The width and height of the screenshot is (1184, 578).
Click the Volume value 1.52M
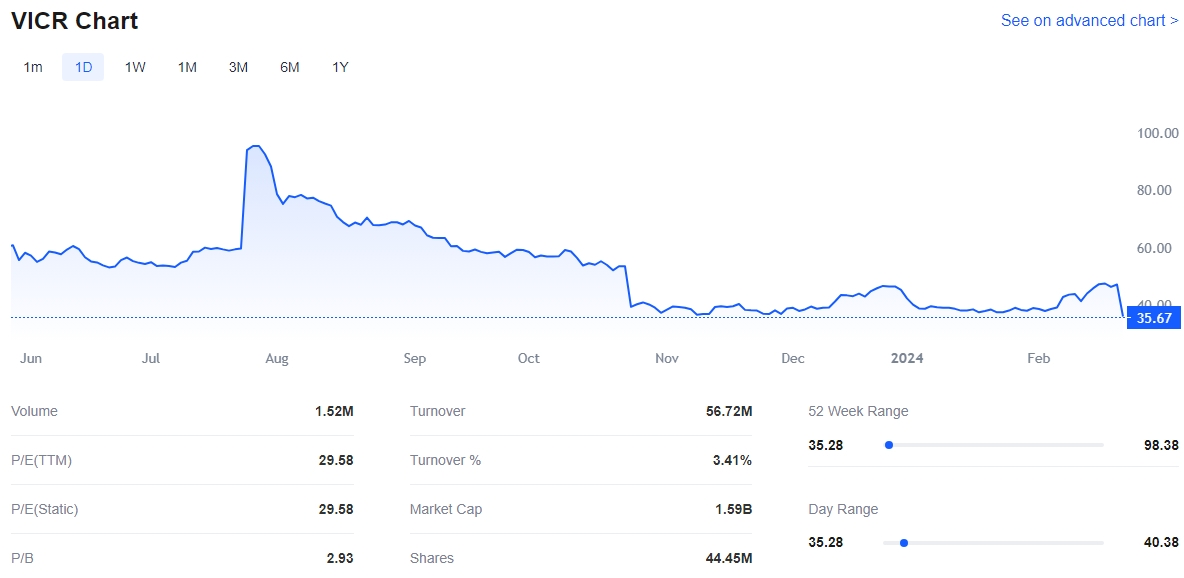[334, 411]
